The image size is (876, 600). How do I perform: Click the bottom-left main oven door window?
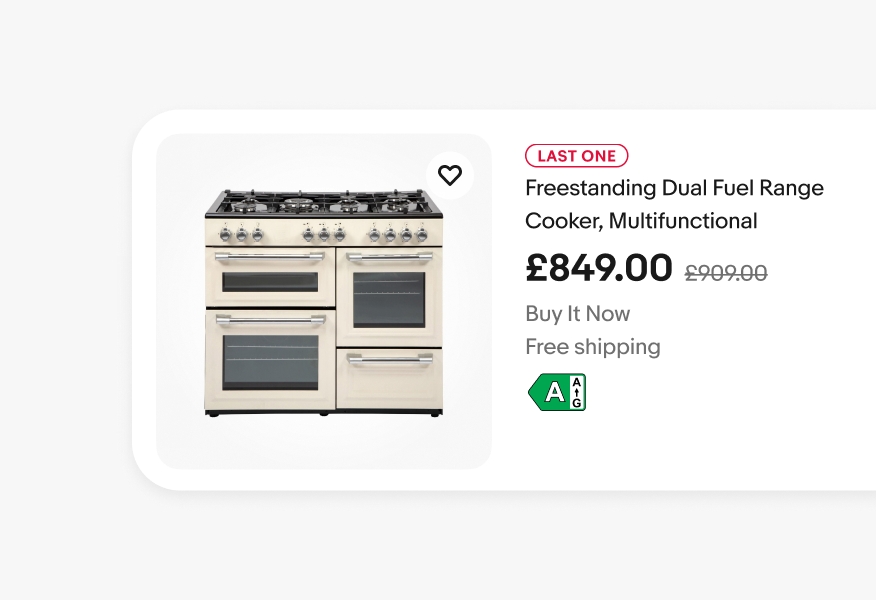pos(270,361)
